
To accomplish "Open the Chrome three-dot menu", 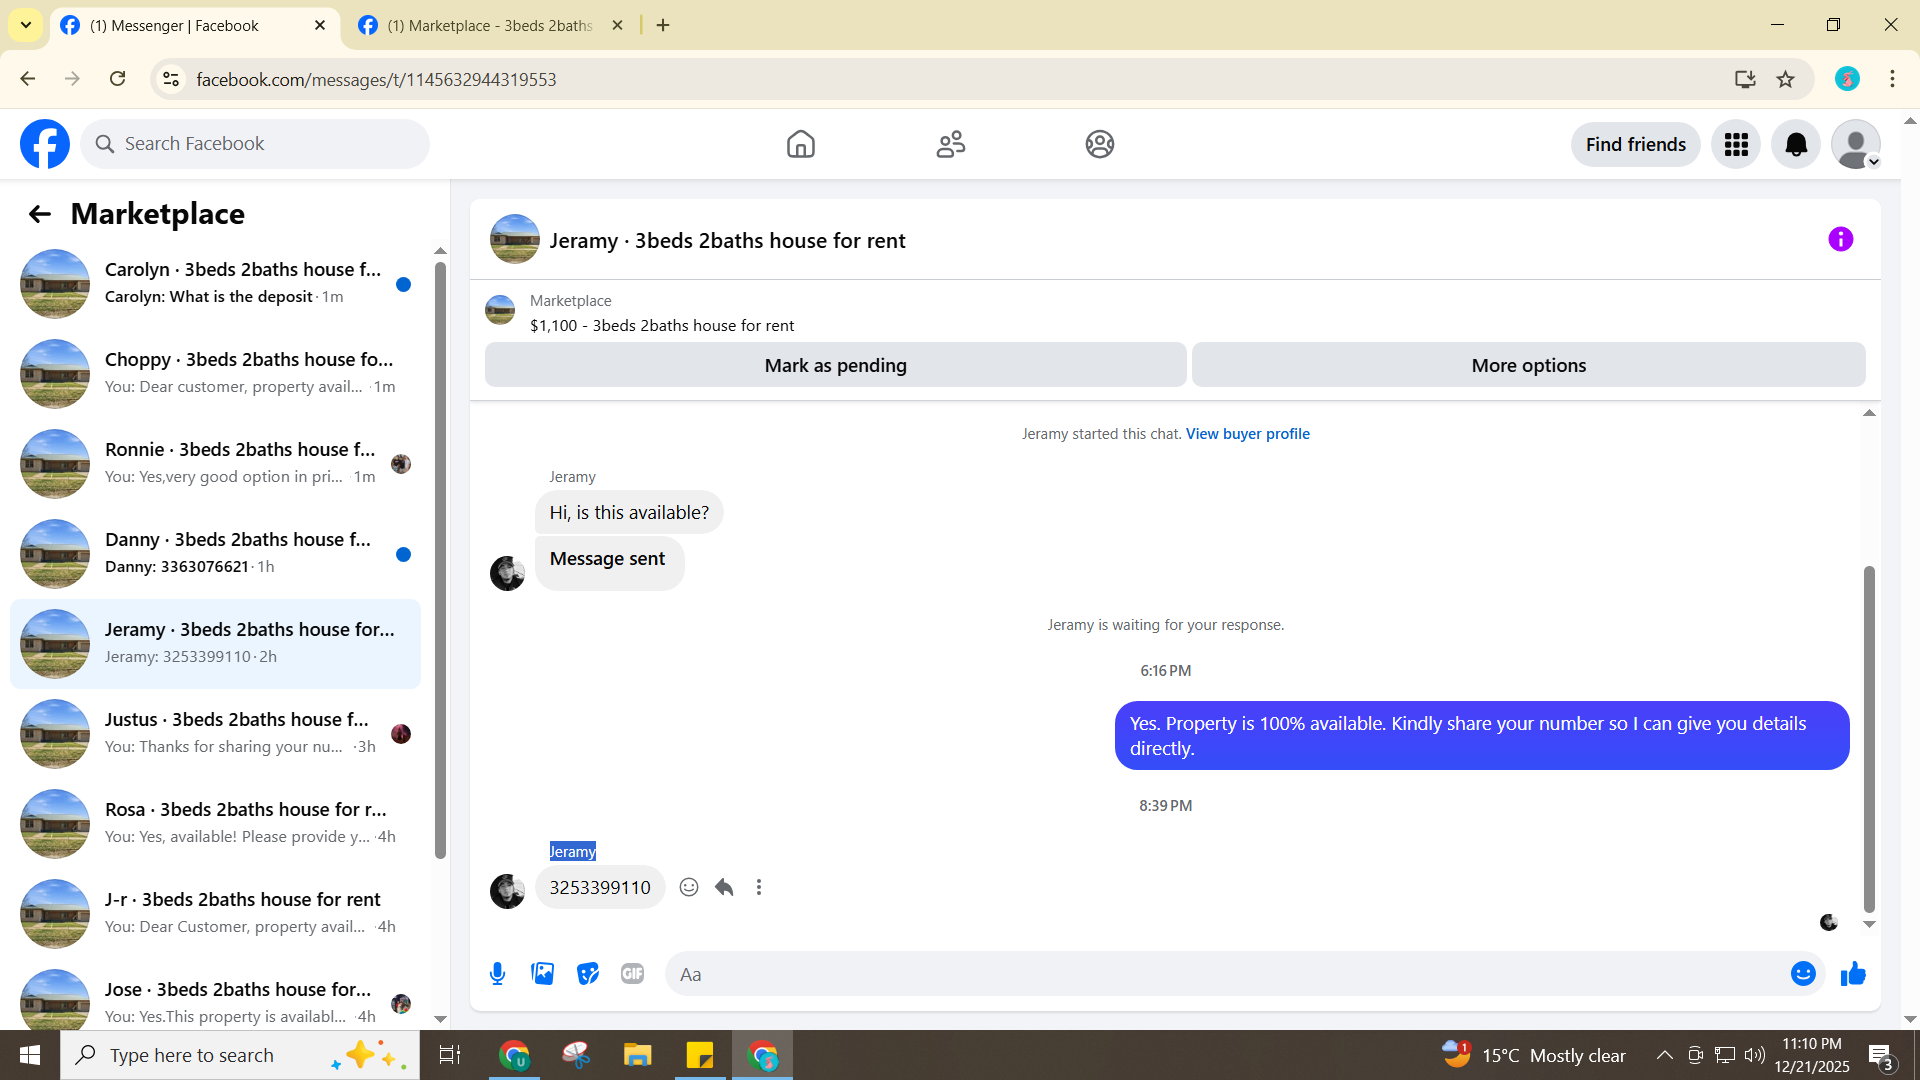I will 1892,79.
